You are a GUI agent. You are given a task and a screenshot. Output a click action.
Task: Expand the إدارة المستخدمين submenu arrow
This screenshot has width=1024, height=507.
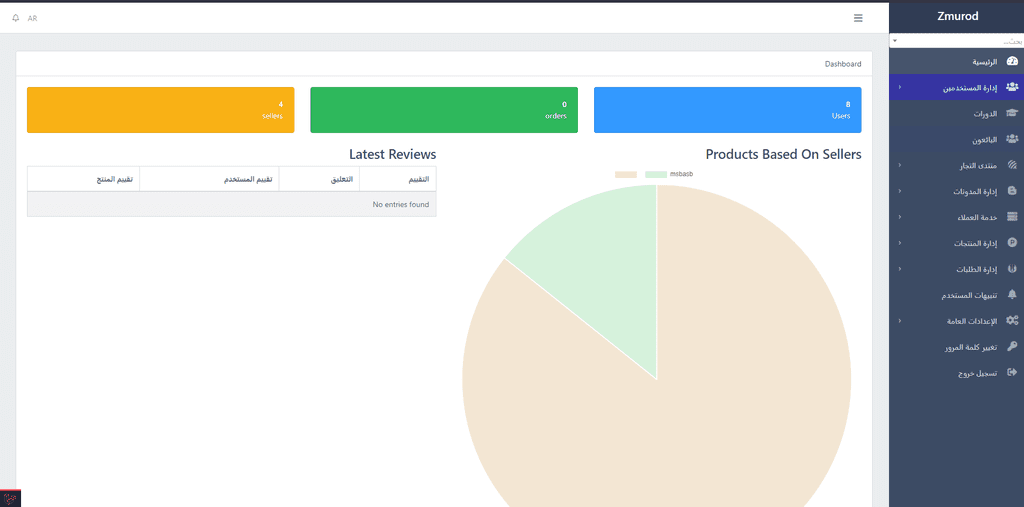coord(899,87)
